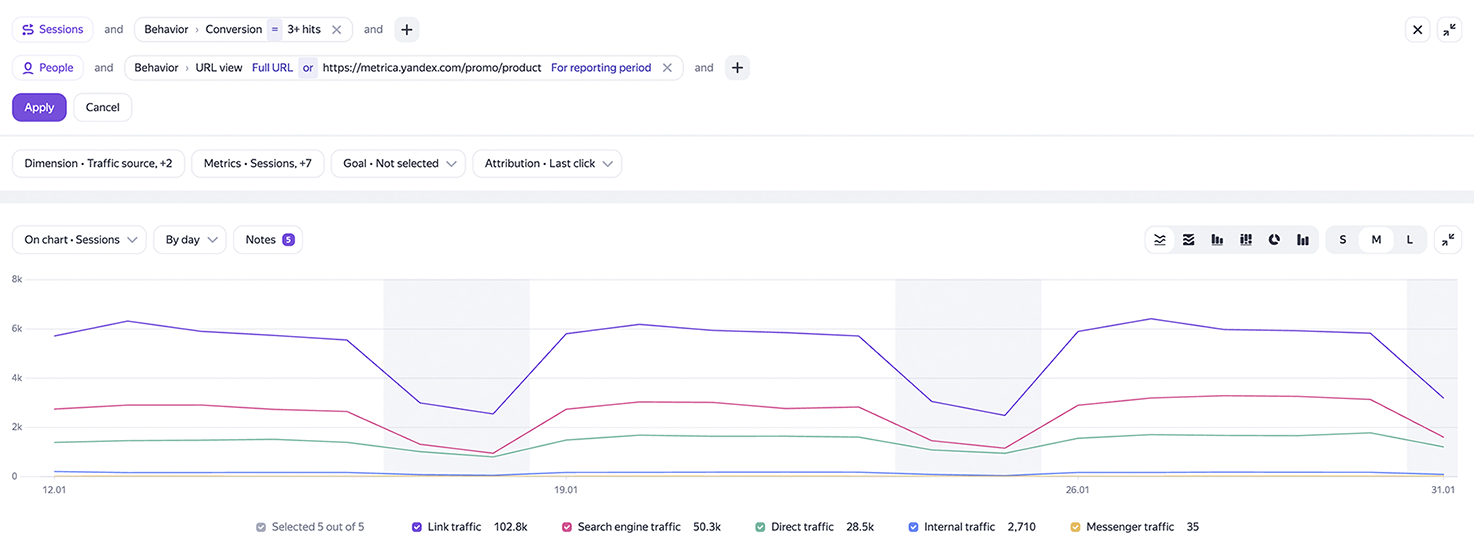This screenshot has height=554, width=1474.
Task: Open Notes with 5 badge
Action: pos(268,240)
